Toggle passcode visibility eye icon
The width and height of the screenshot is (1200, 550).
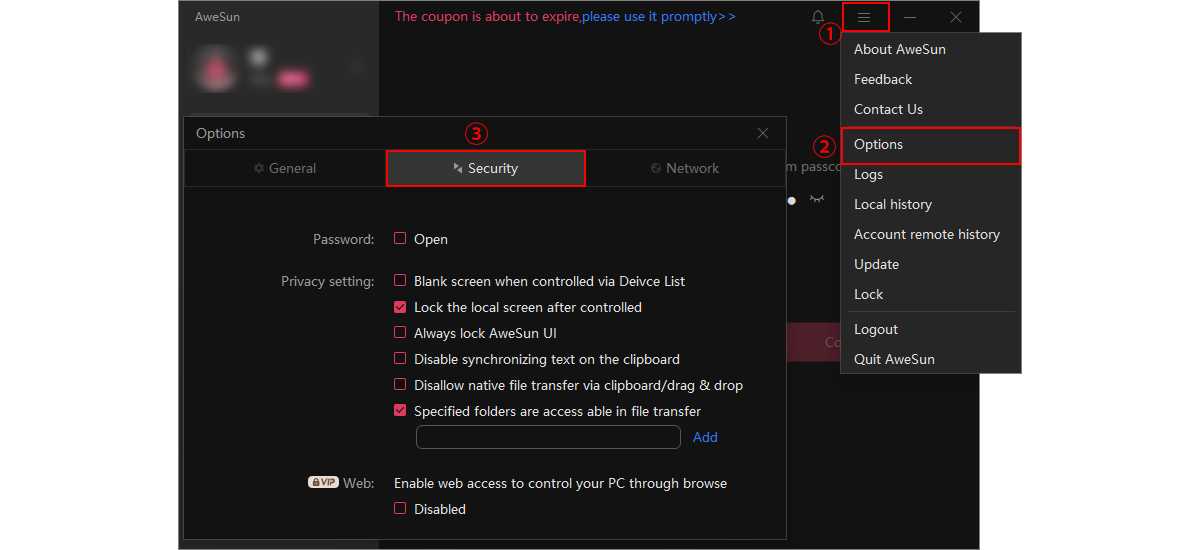[817, 199]
